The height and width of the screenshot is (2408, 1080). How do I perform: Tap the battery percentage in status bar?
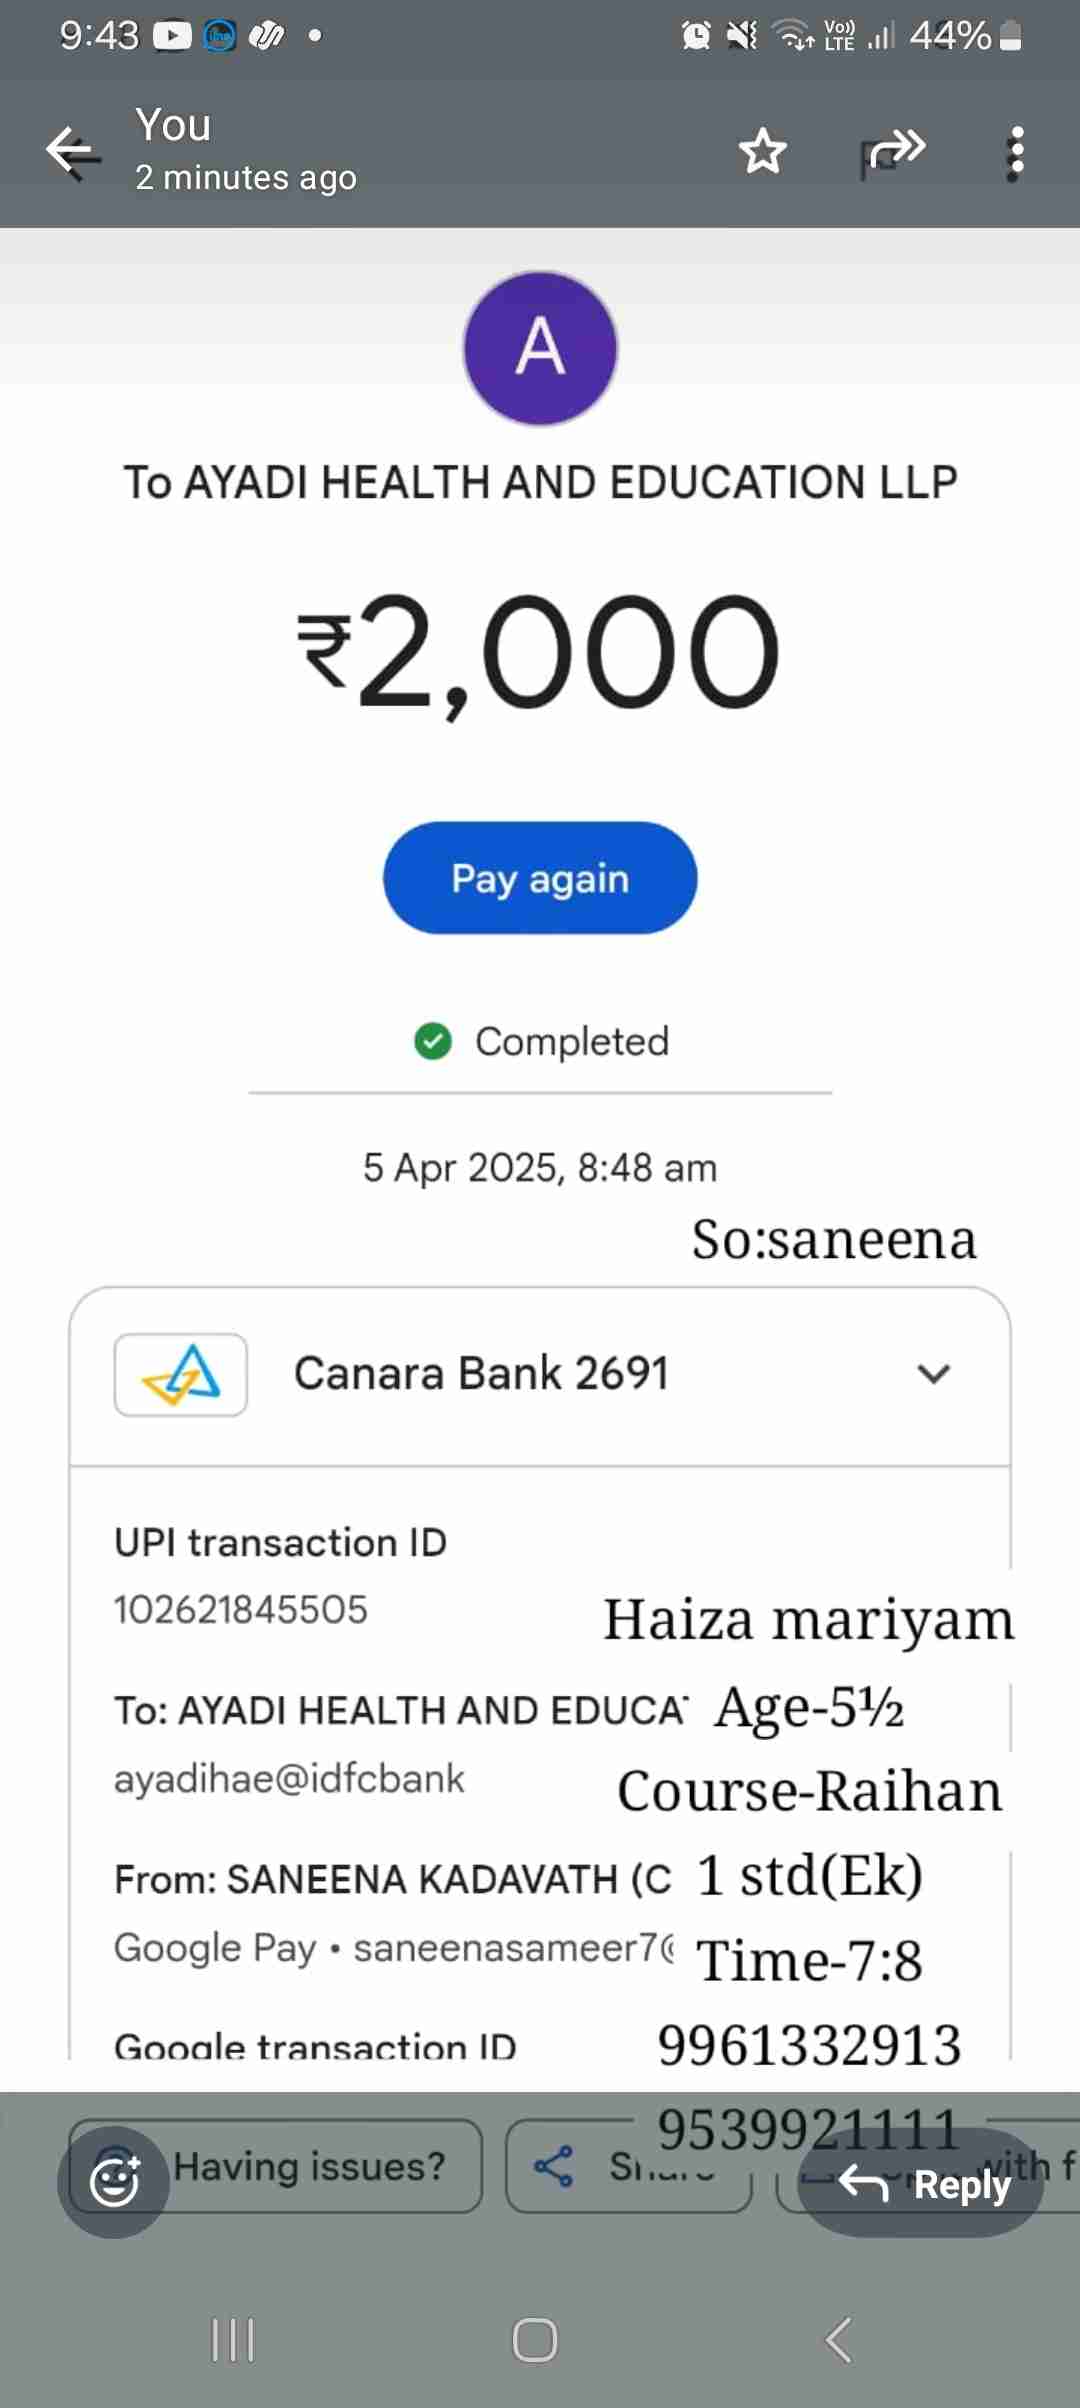point(950,36)
